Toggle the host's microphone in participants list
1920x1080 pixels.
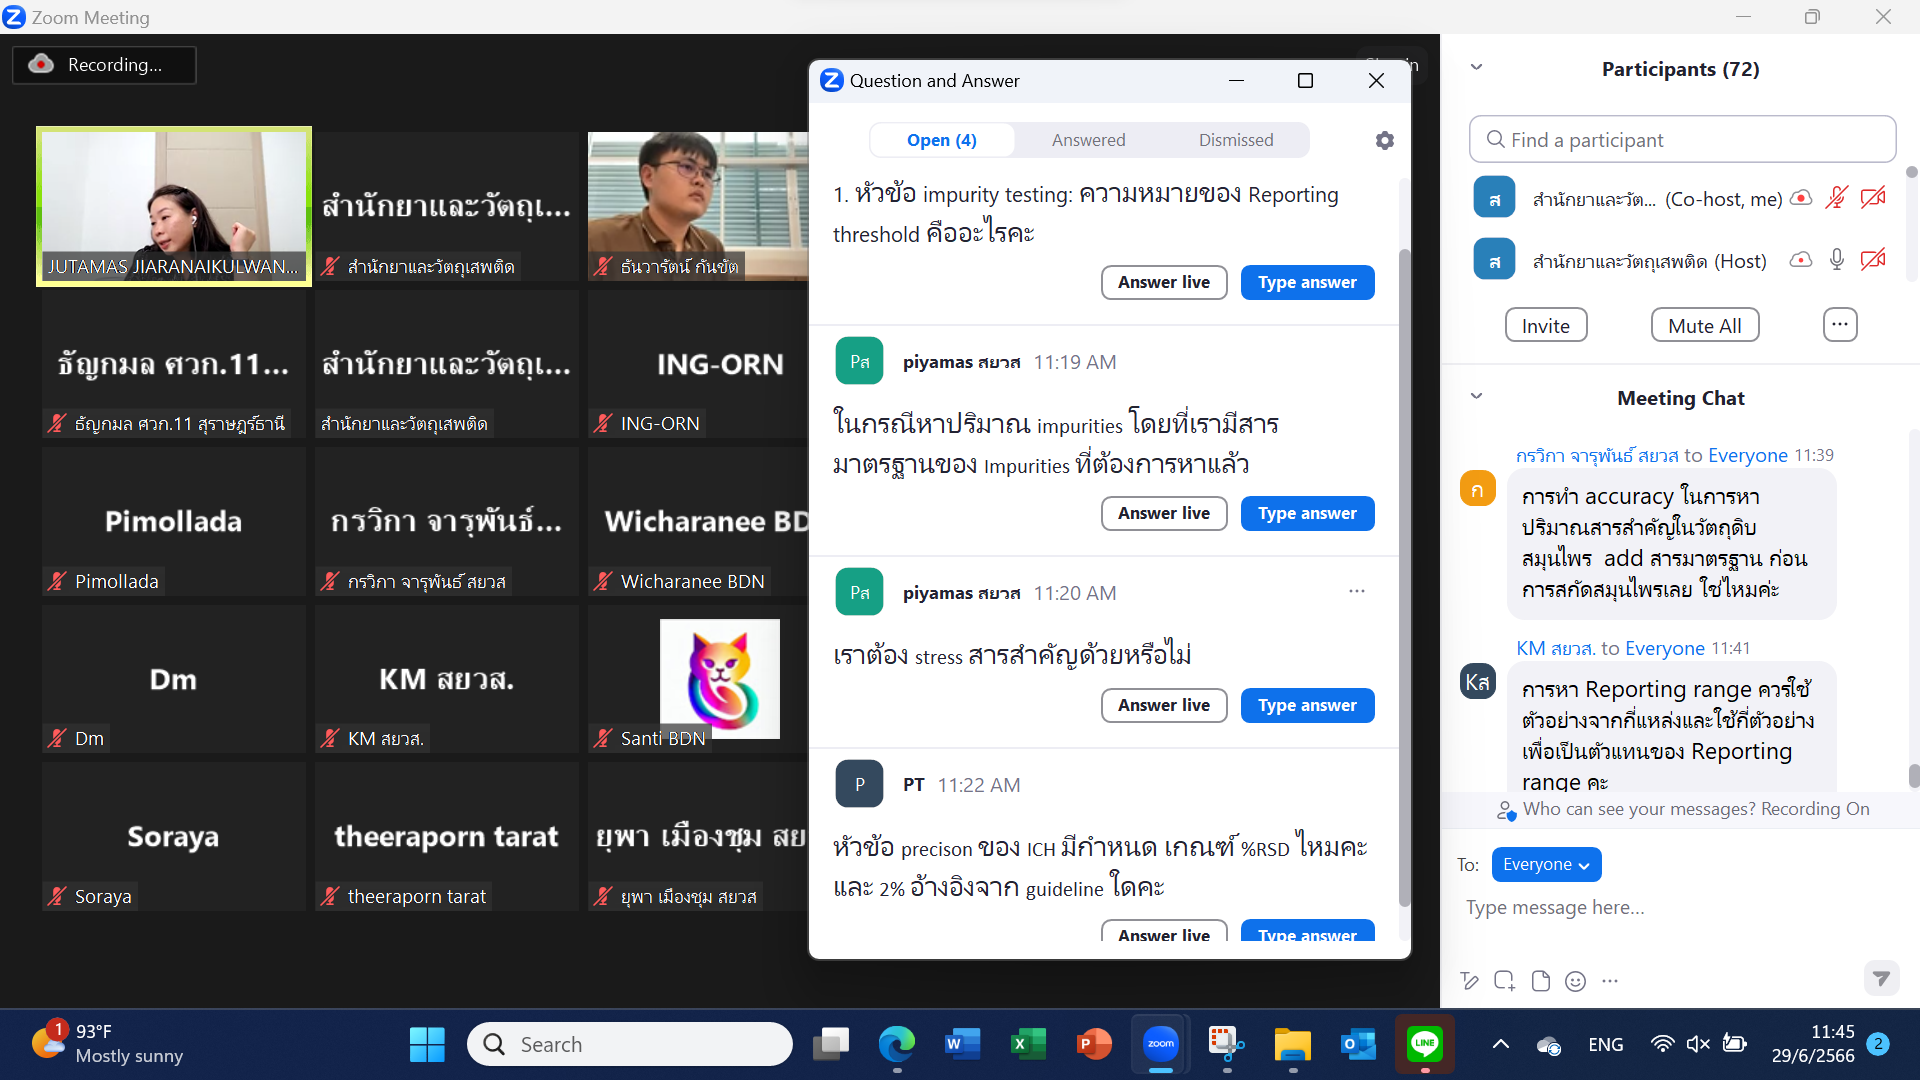(1836, 260)
